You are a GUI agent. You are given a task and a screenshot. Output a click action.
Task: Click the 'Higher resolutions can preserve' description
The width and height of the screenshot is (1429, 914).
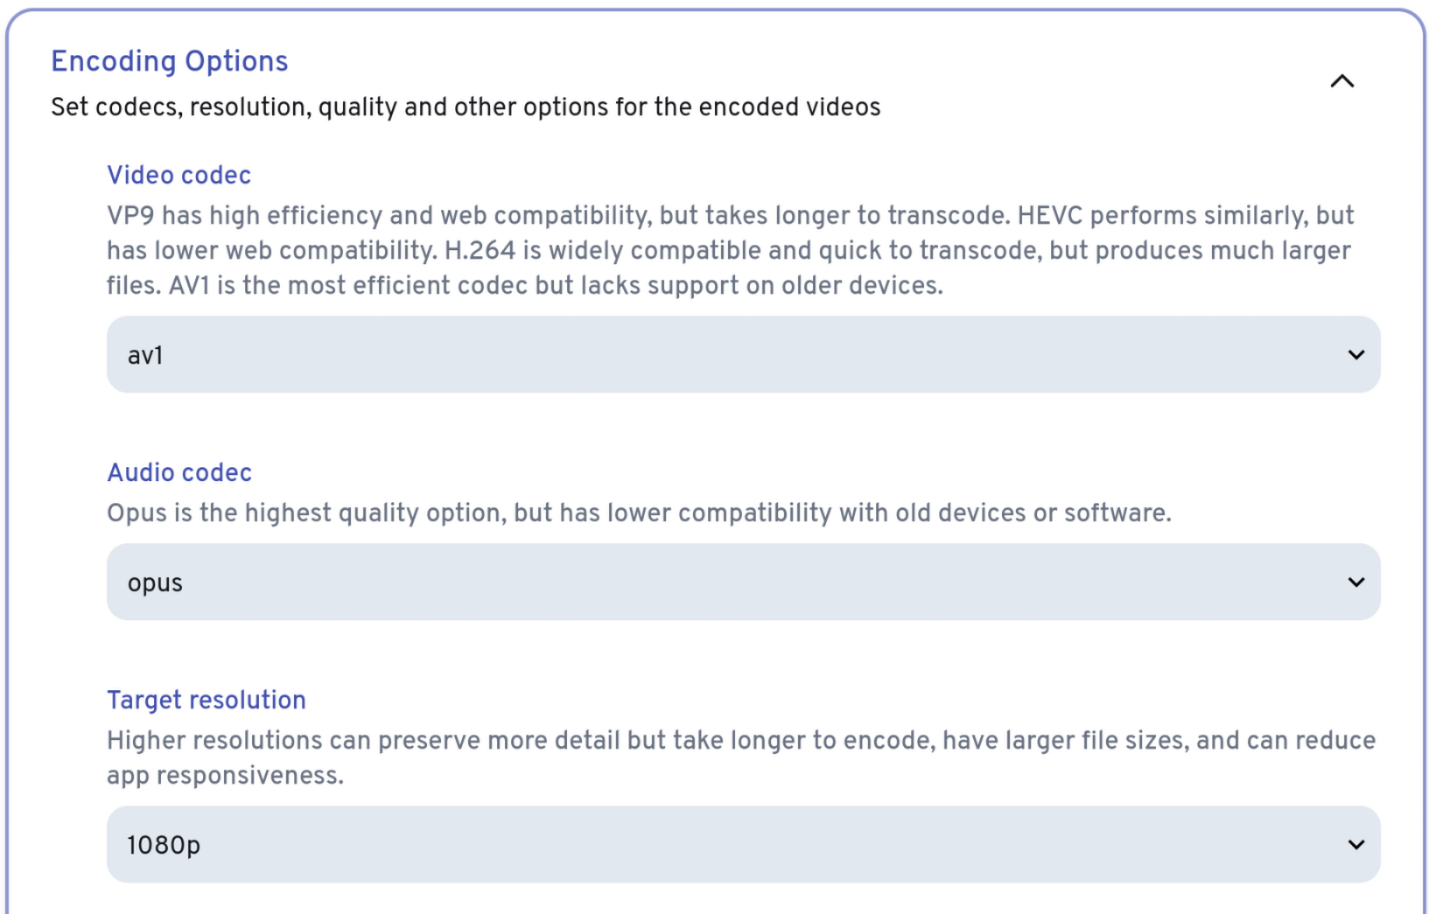tap(740, 741)
